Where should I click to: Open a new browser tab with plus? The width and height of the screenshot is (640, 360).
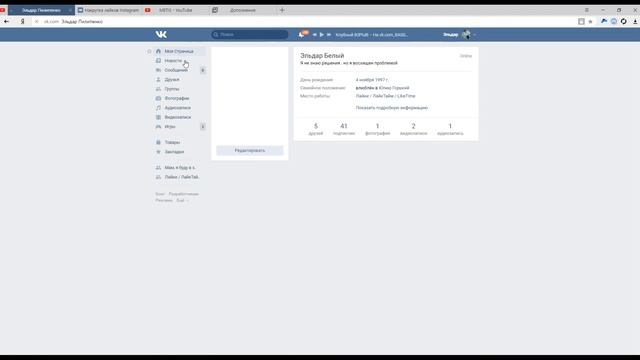click(282, 10)
